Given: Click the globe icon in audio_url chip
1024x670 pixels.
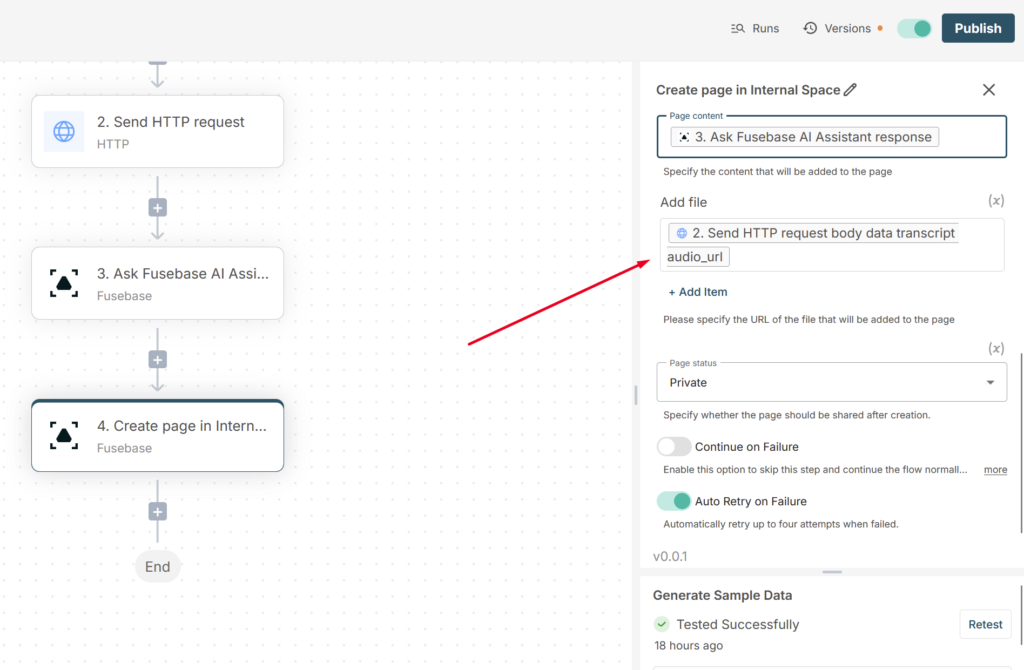Looking at the screenshot, I should pyautogui.click(x=682, y=233).
